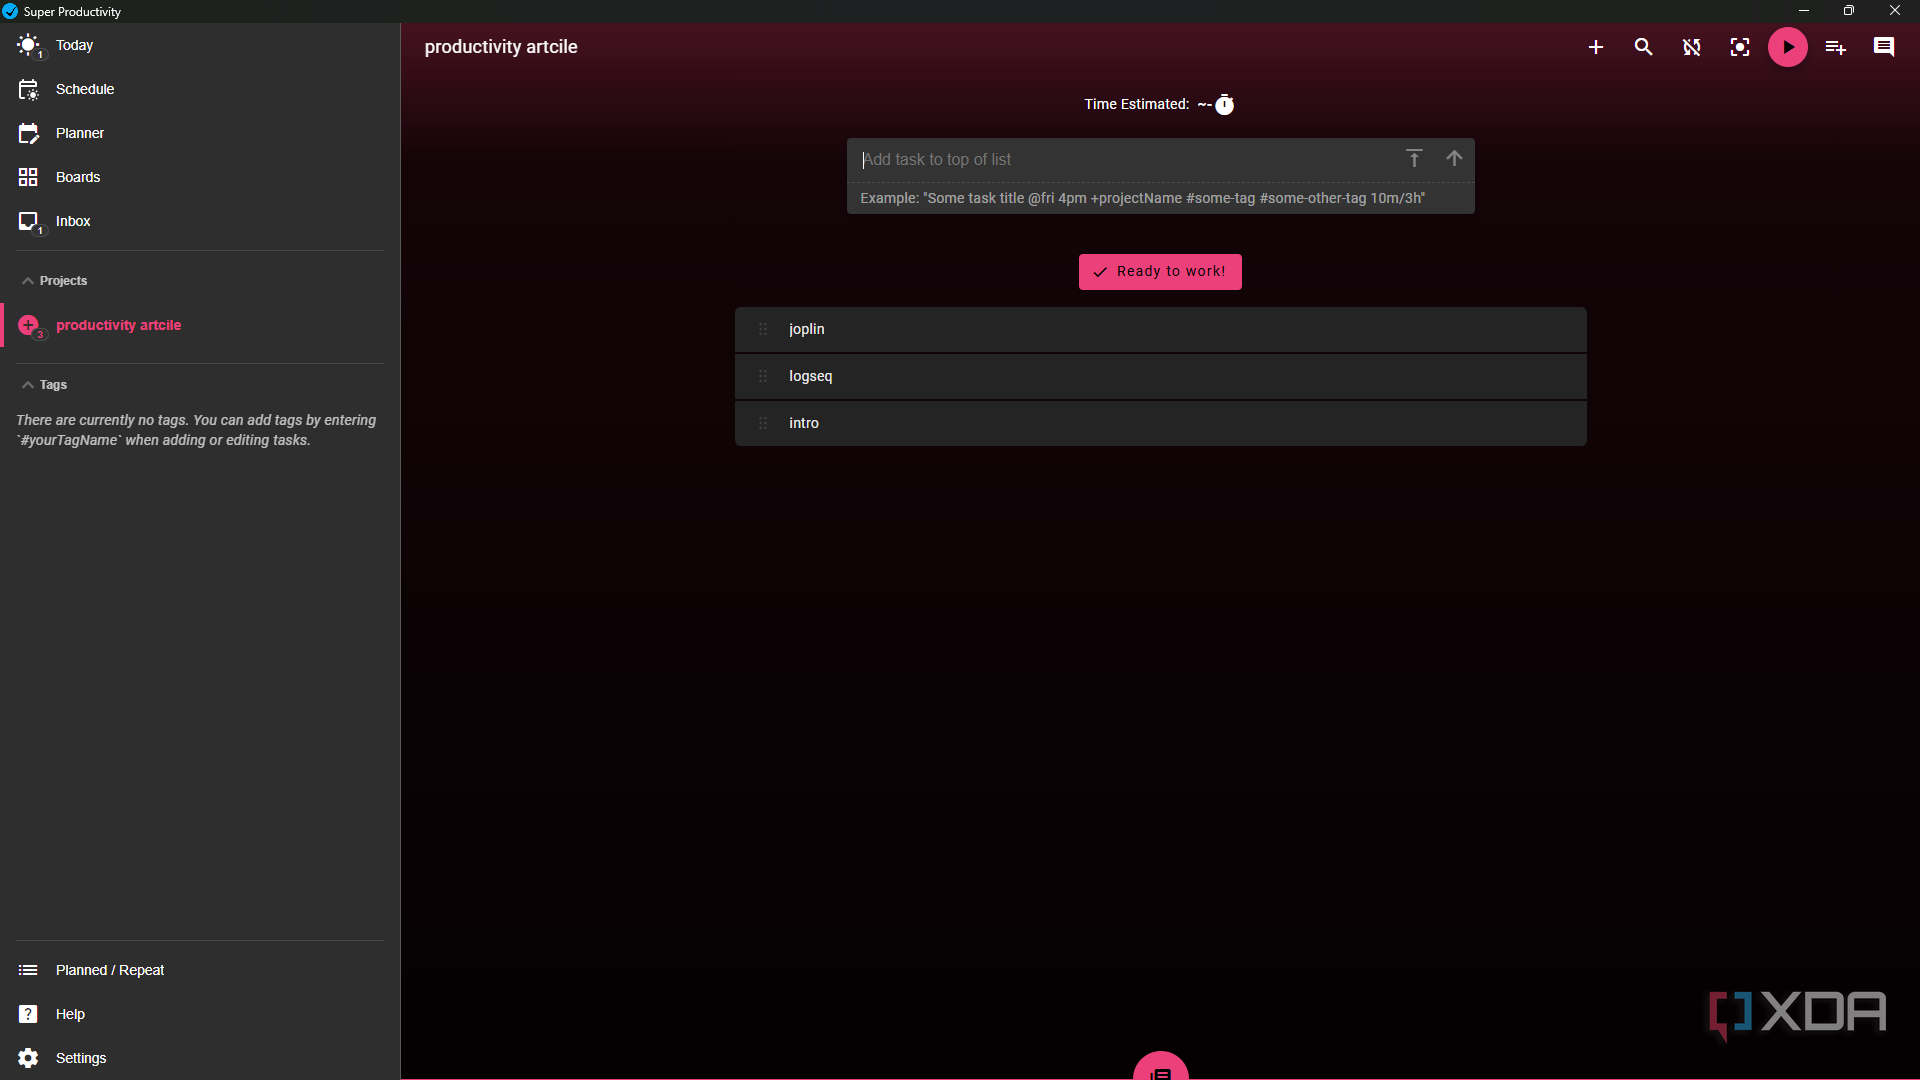Open Settings from the sidebar
Viewport: 1920px width, 1080px height.
200,1058
